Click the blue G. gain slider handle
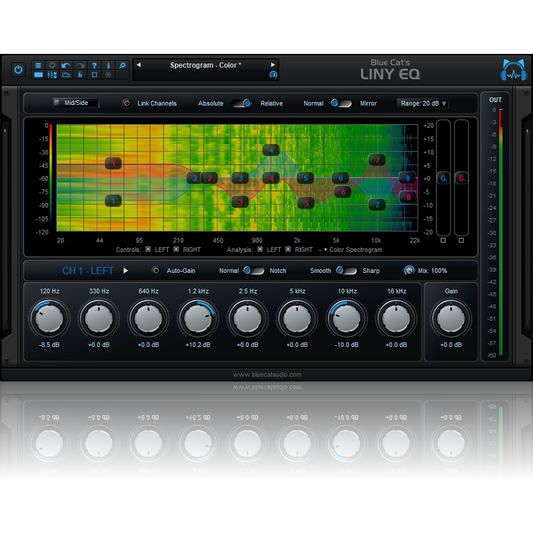533x533 pixels. click(443, 178)
